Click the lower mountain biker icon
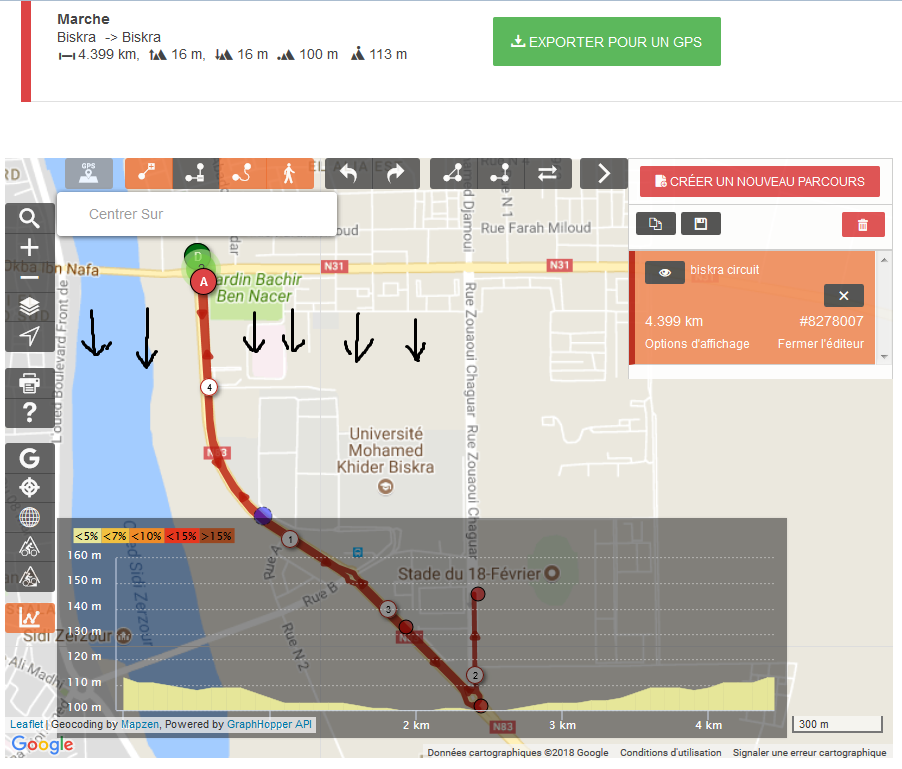 coord(29,576)
